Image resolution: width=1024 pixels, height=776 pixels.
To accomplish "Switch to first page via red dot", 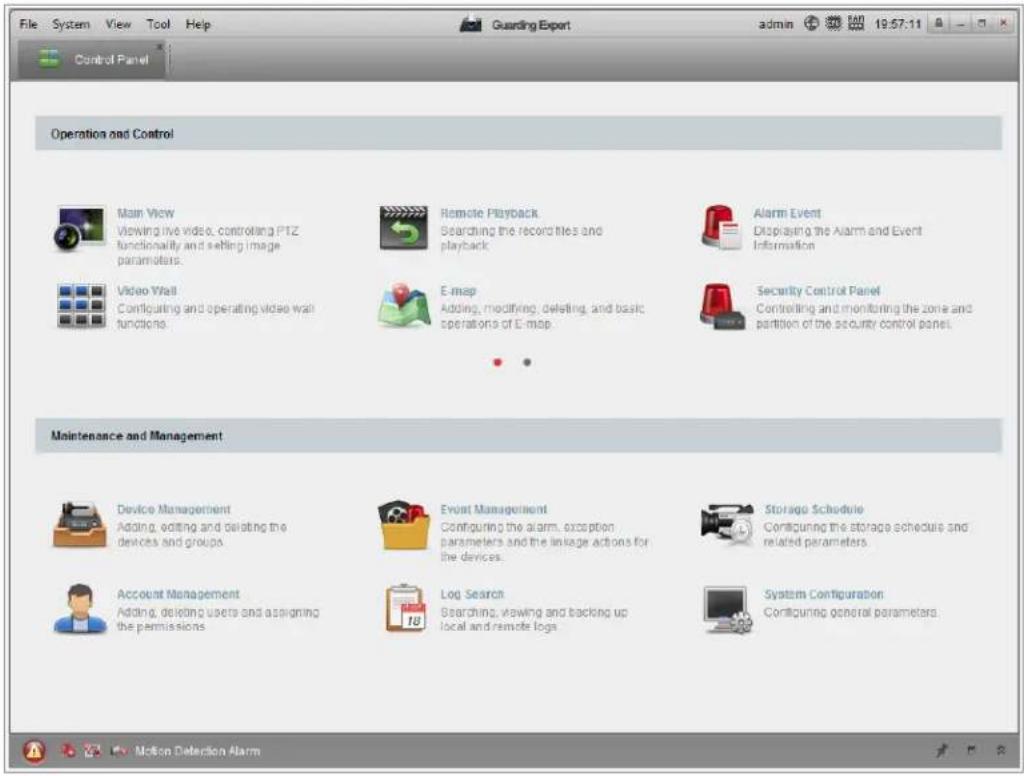I will (x=498, y=362).
